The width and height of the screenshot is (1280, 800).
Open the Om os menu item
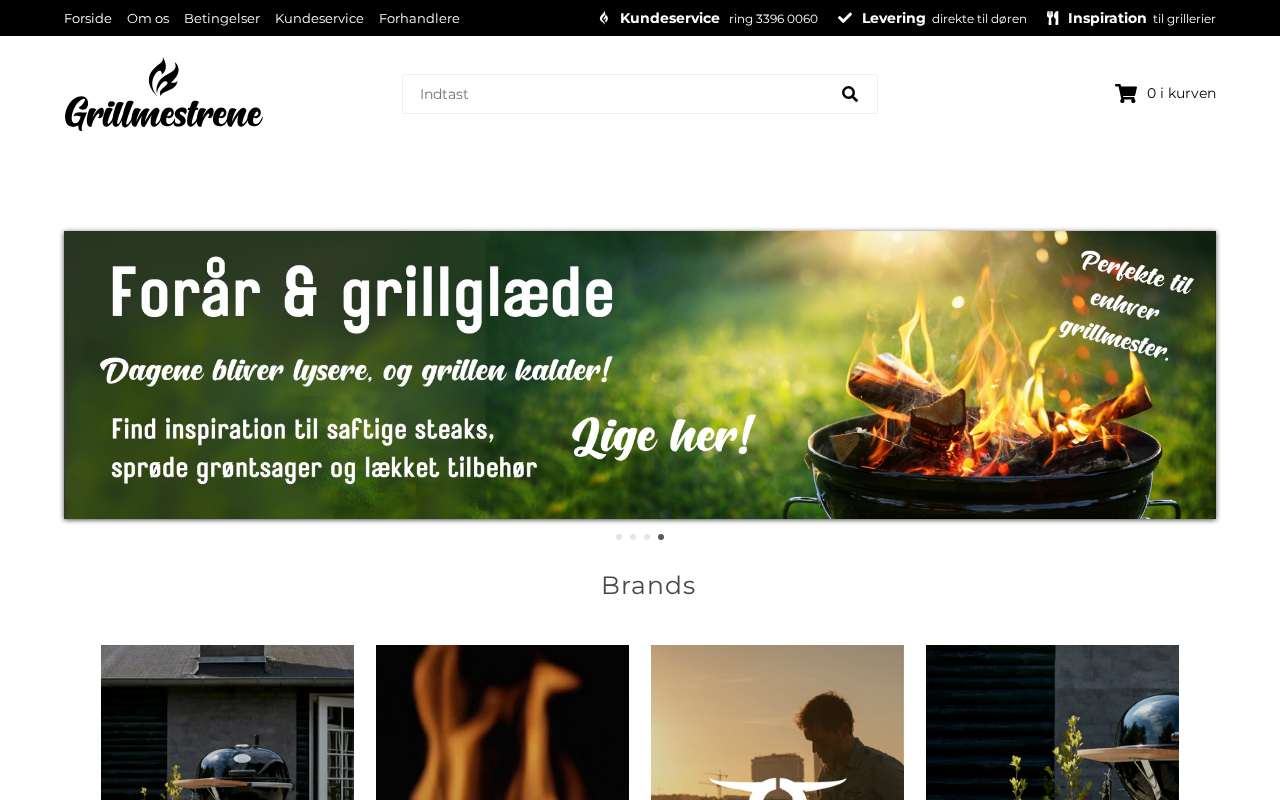coord(148,18)
